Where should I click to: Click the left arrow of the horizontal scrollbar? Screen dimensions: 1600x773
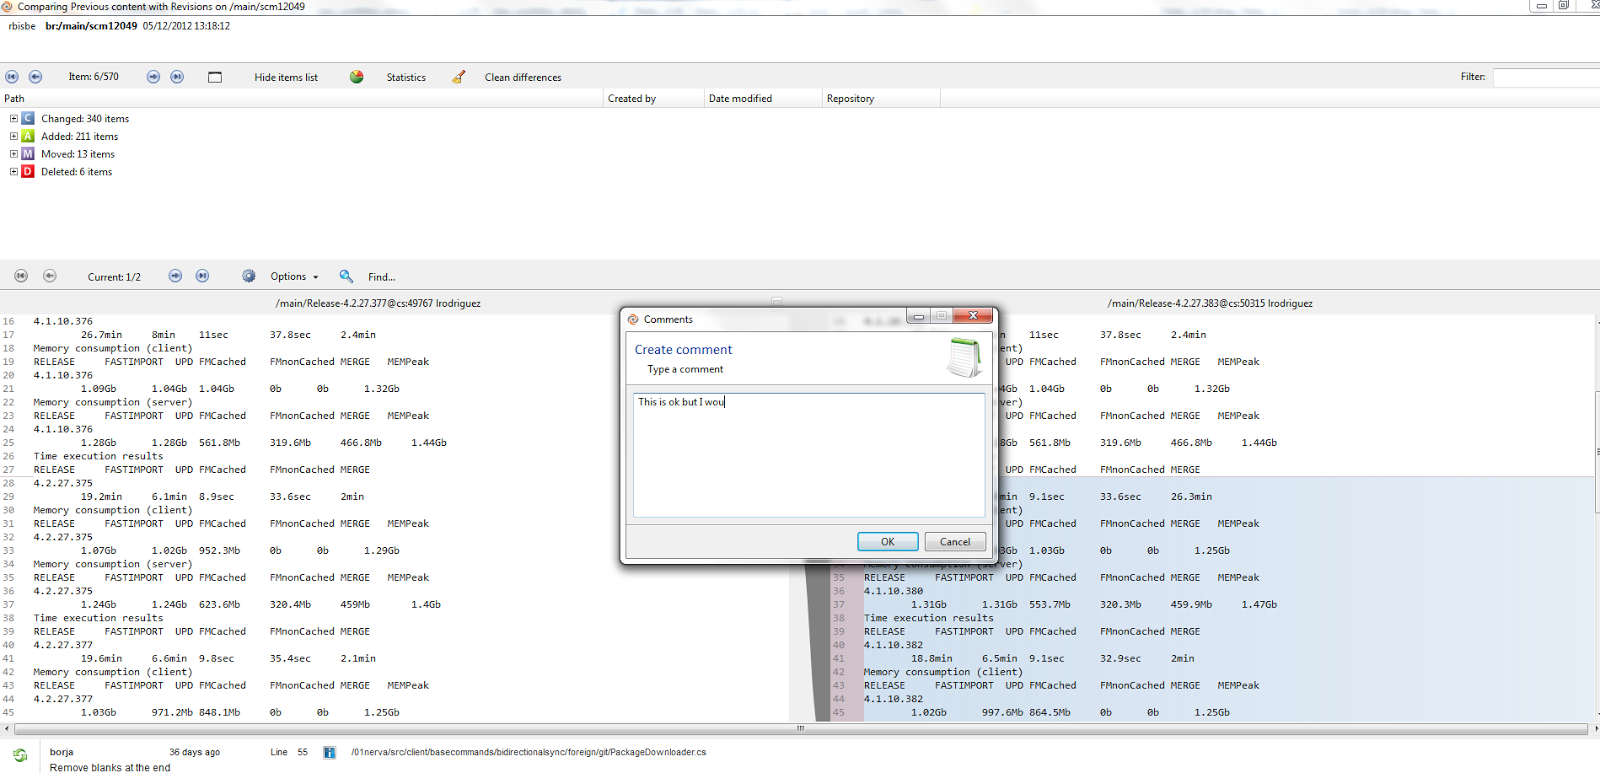coord(7,729)
